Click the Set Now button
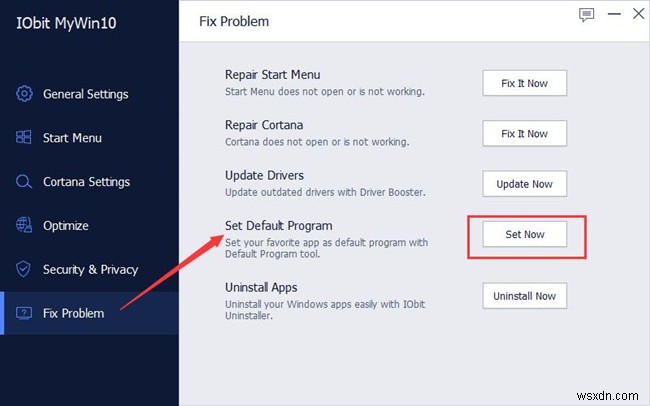 coord(525,234)
